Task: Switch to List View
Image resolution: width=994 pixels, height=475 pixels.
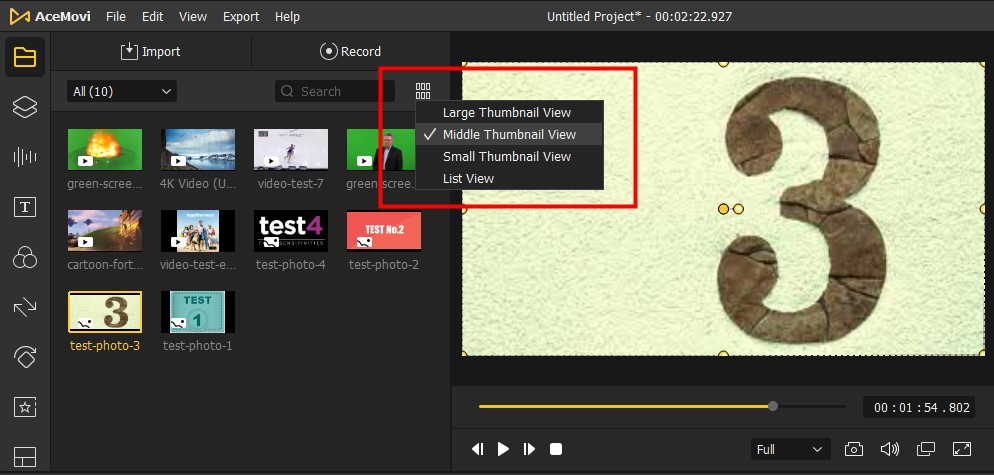Action: pos(469,178)
